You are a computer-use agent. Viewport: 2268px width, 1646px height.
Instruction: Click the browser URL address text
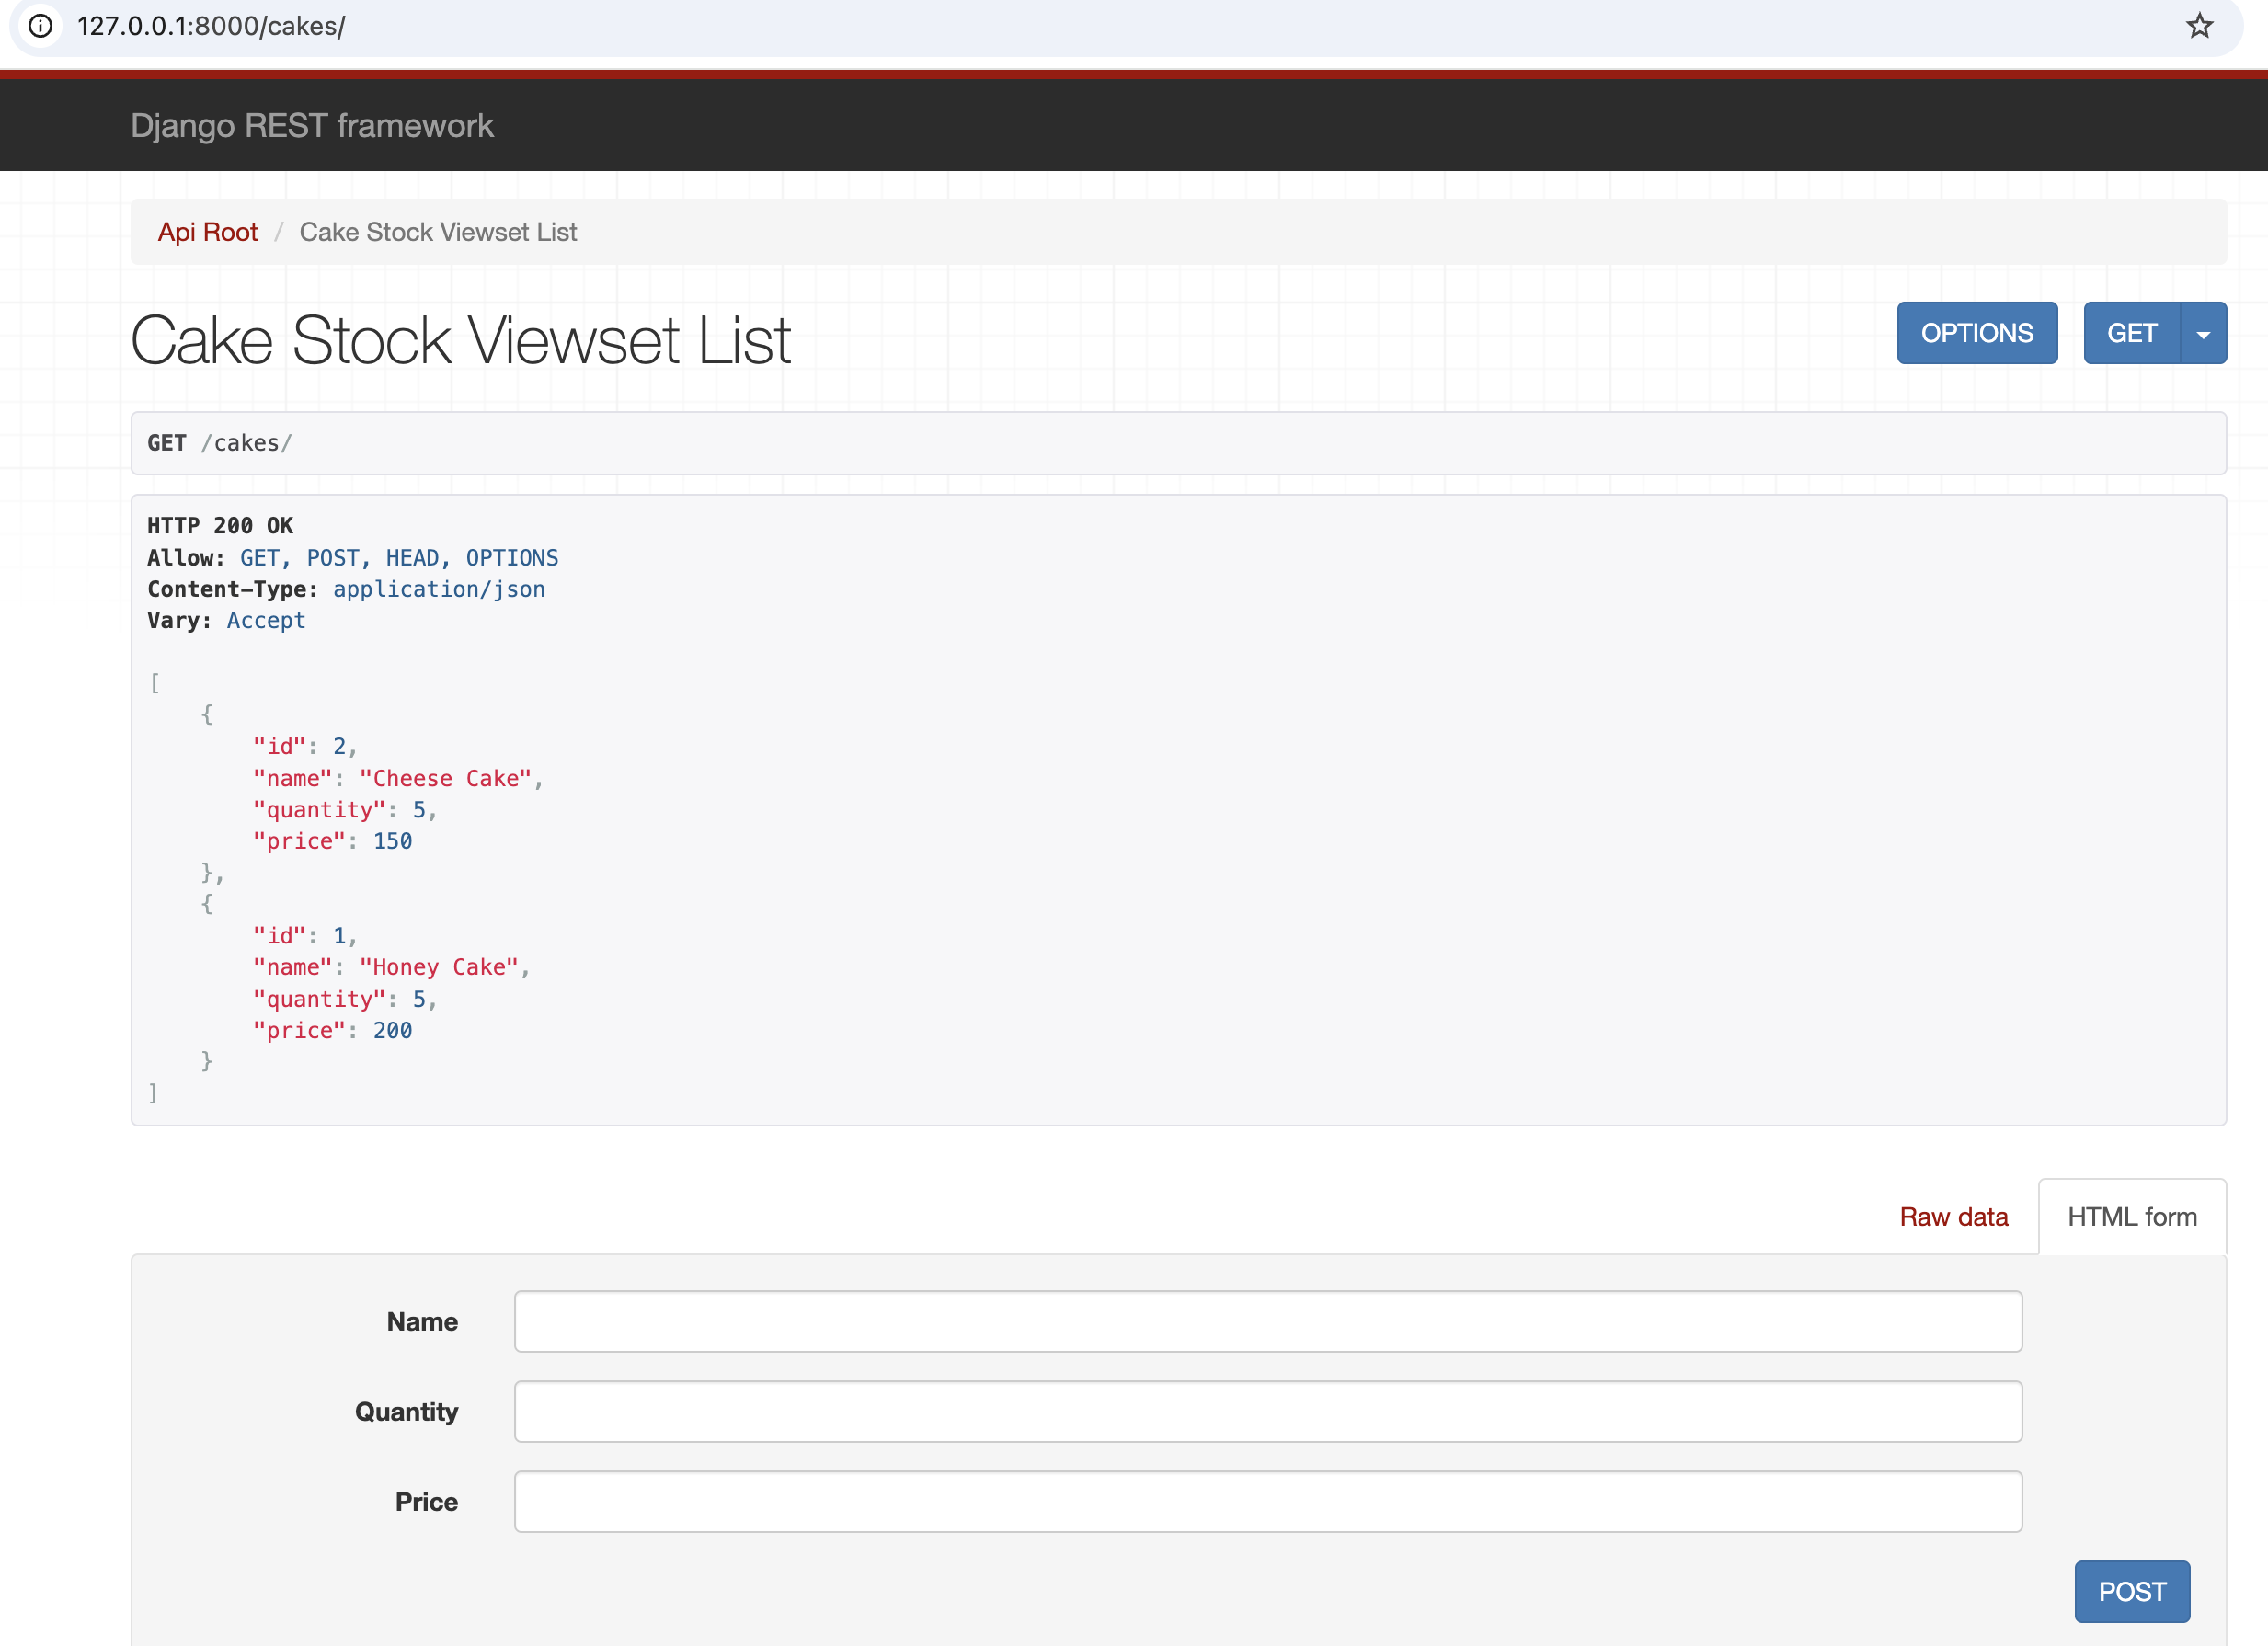[x=211, y=26]
